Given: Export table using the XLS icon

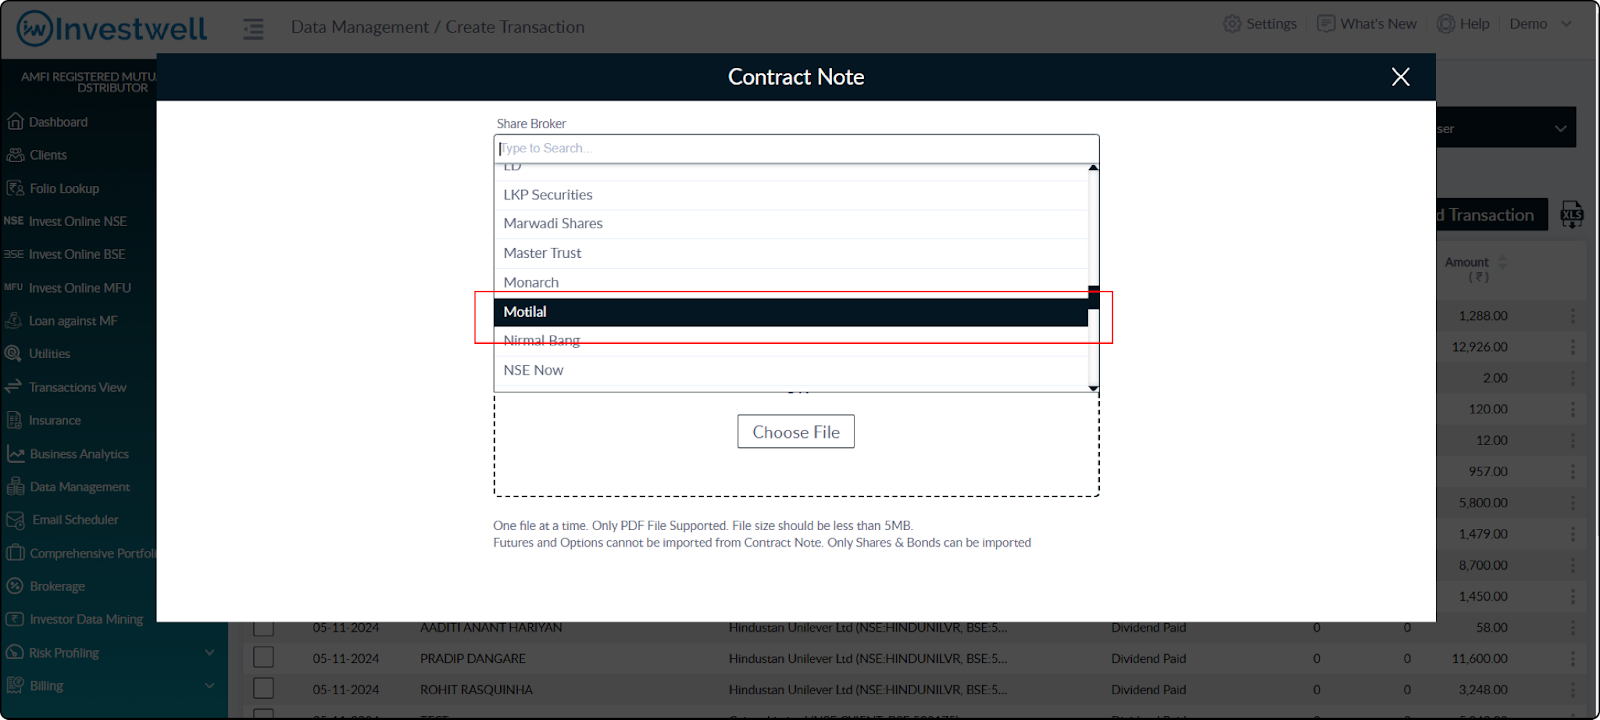Looking at the screenshot, I should click(1572, 214).
